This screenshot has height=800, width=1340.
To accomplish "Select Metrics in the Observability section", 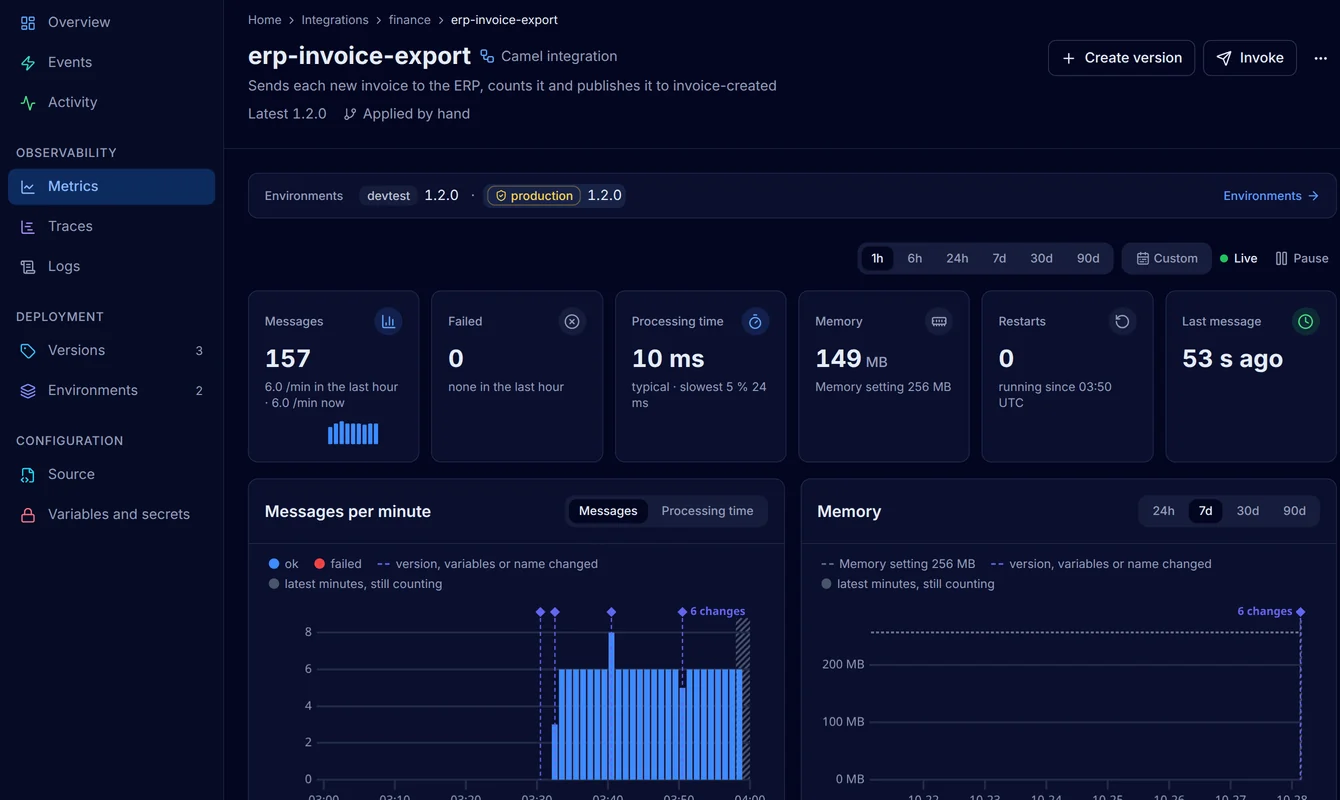I will tap(111, 186).
